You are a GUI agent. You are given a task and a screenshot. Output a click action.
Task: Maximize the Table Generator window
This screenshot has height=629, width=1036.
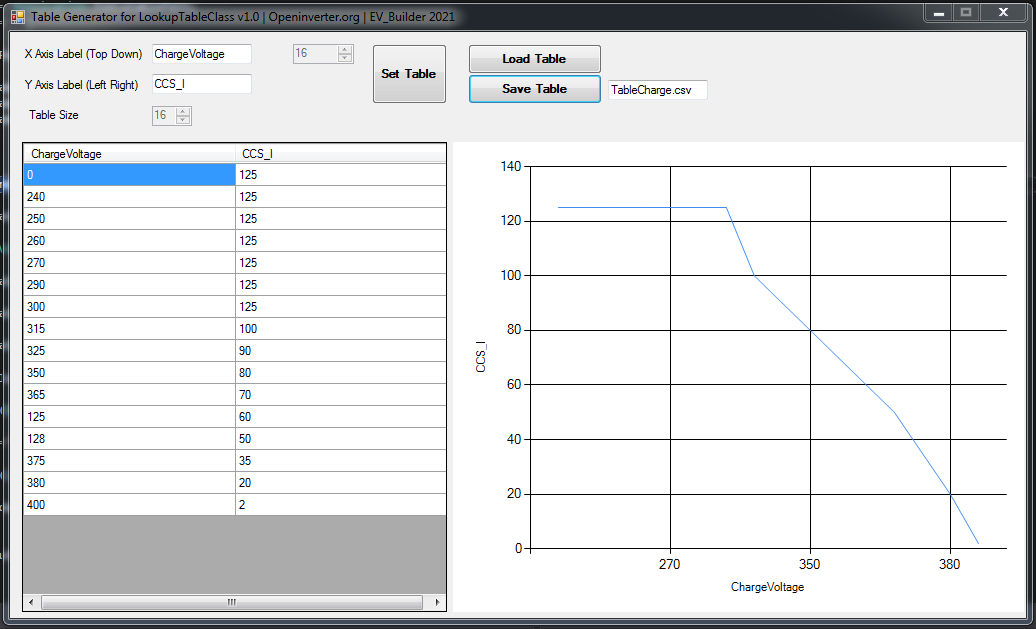[x=965, y=13]
